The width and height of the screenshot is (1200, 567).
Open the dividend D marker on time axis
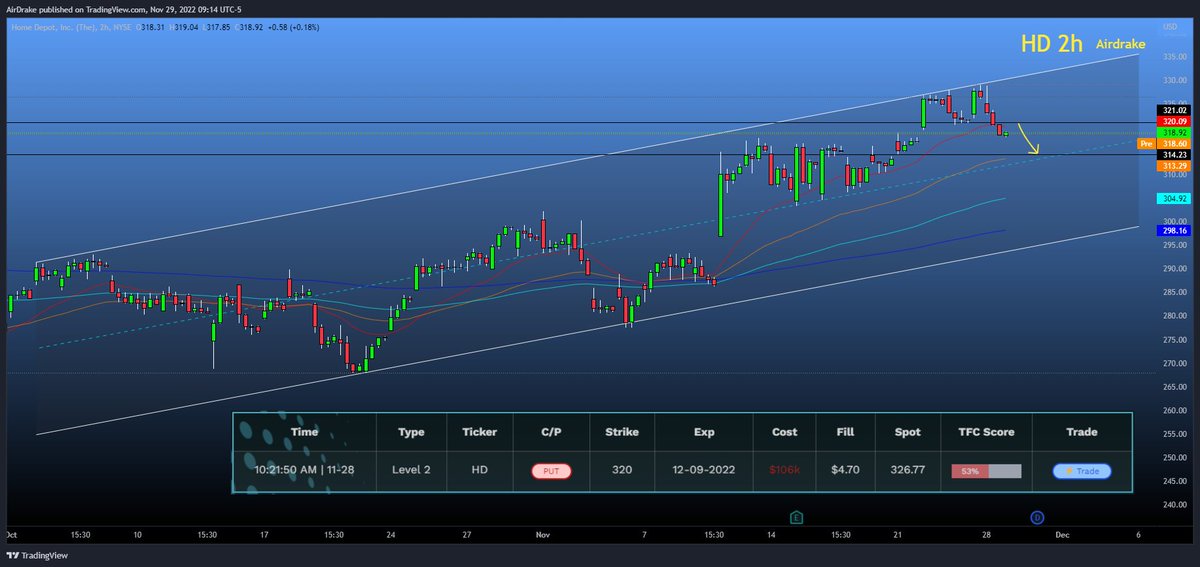(x=1036, y=518)
